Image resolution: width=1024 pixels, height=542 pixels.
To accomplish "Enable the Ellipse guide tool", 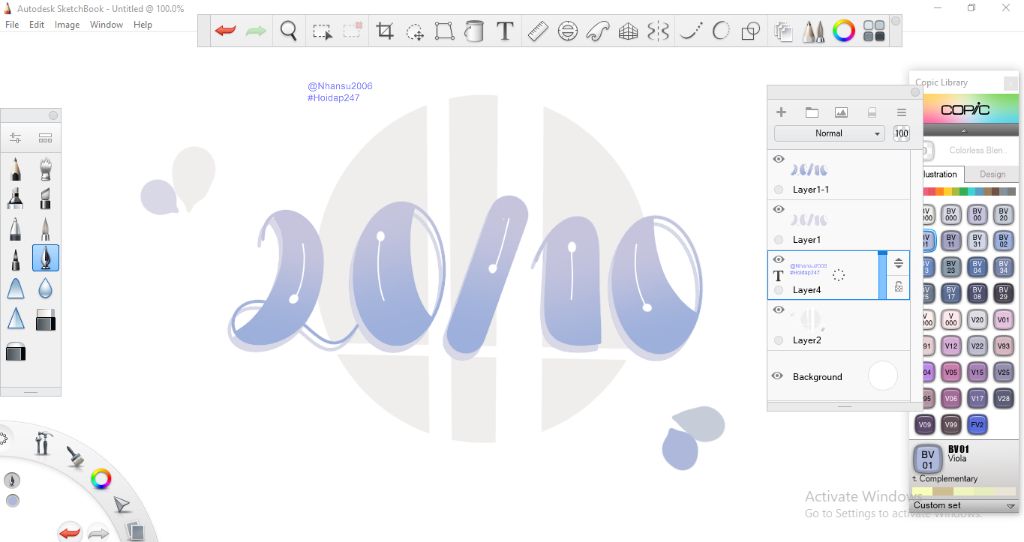I will coord(568,31).
